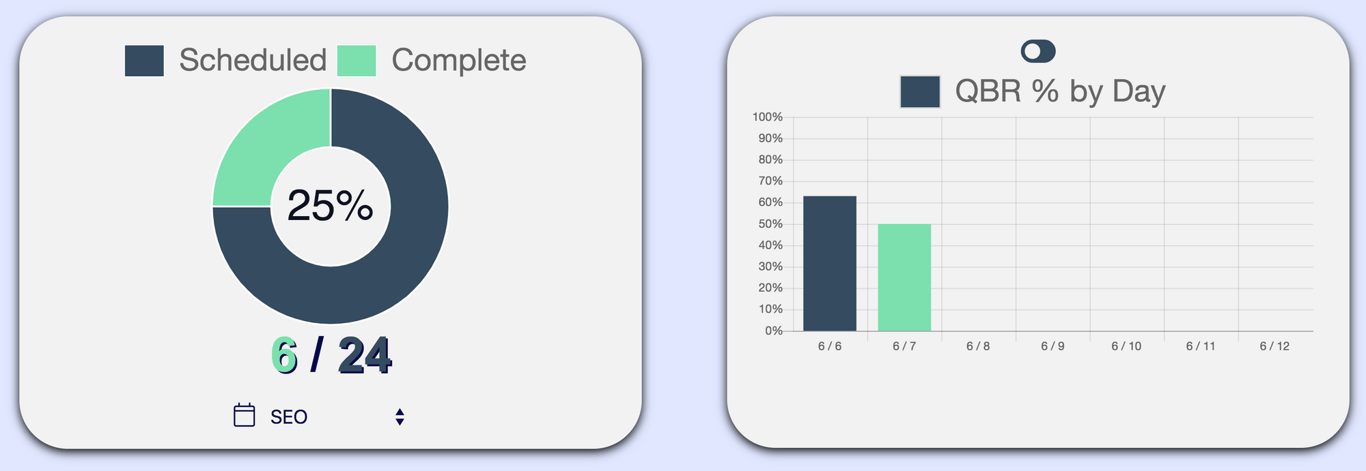The height and width of the screenshot is (471, 1366).
Task: Click the number 24 scheduled total
Action: point(365,356)
